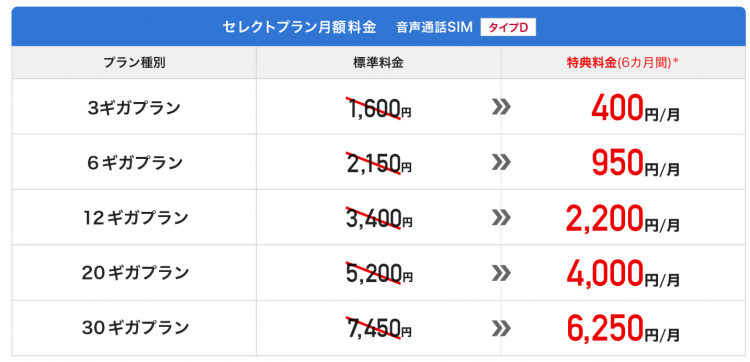Select the 6ギガプラン label

134,163
